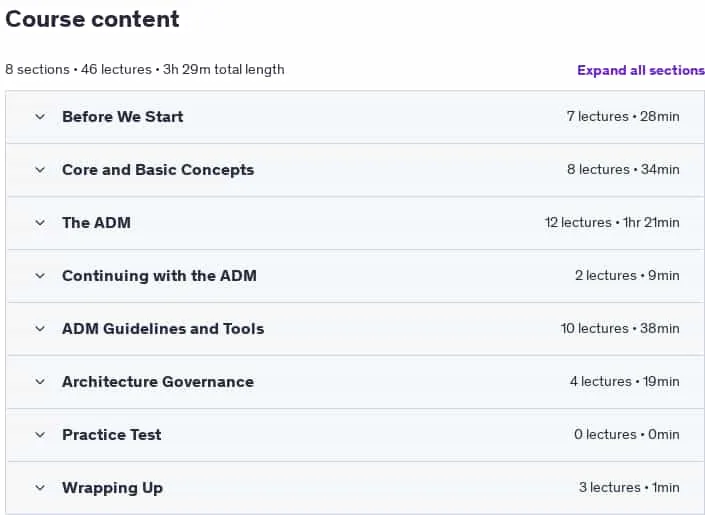This screenshot has height=515, width=705.
Task: Expand the Before We Start chevron
Action: (40, 117)
